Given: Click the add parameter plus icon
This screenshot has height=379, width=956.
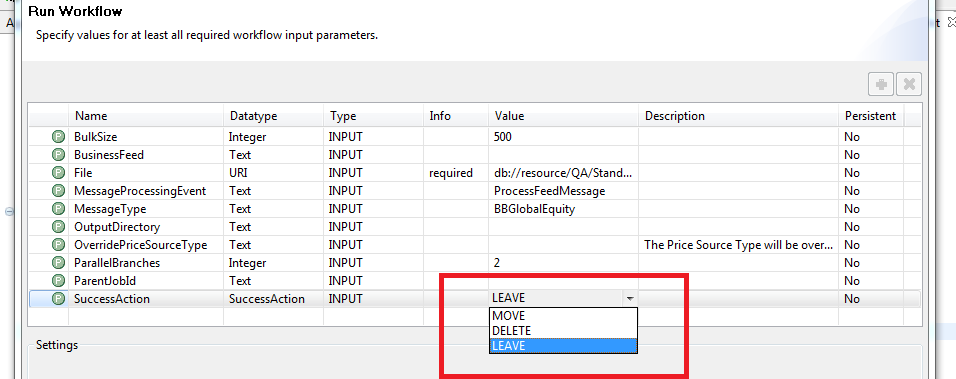Looking at the screenshot, I should [880, 85].
